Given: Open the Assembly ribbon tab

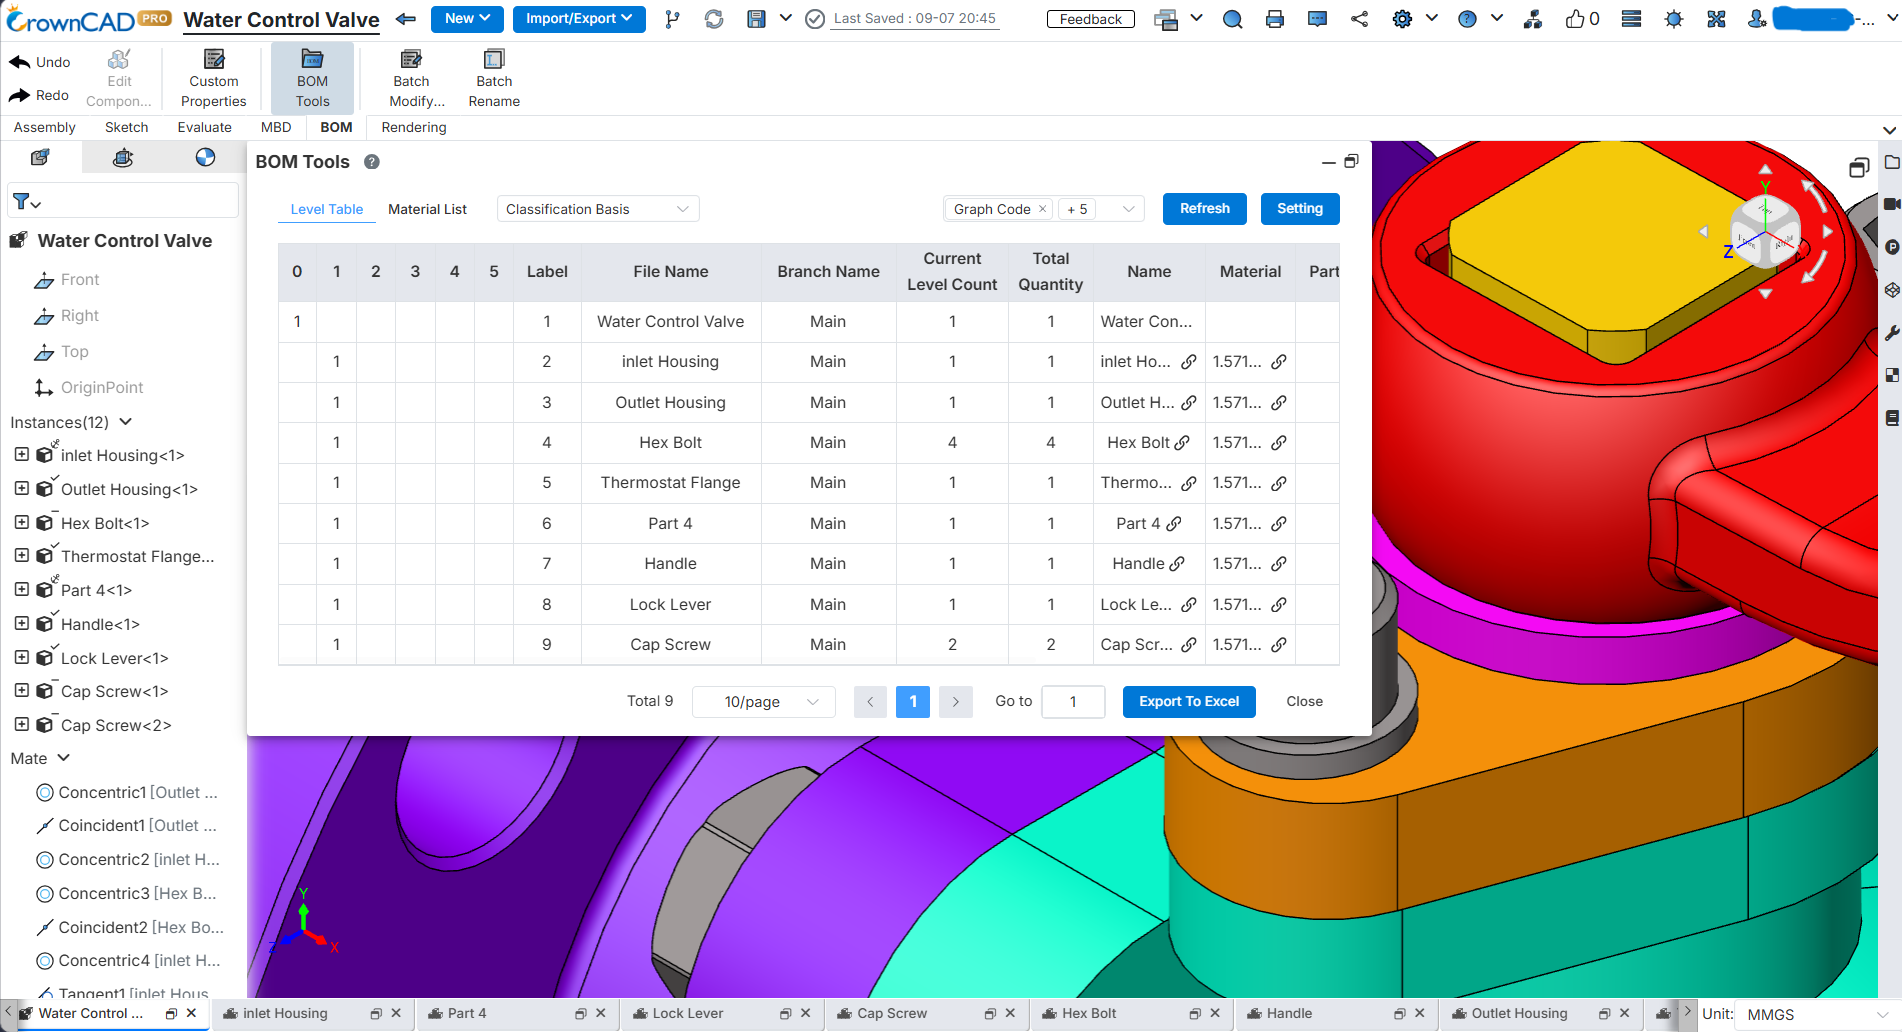Looking at the screenshot, I should pos(45,127).
